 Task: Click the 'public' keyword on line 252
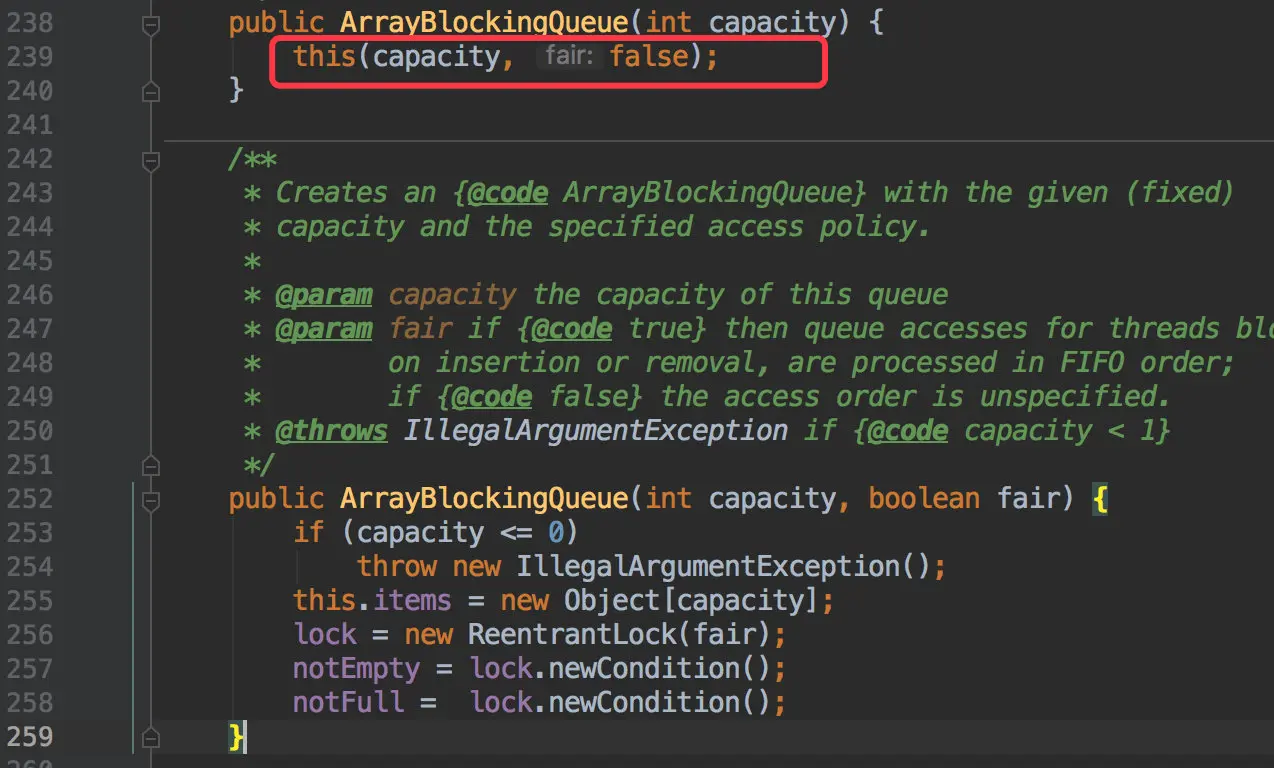tap(276, 498)
